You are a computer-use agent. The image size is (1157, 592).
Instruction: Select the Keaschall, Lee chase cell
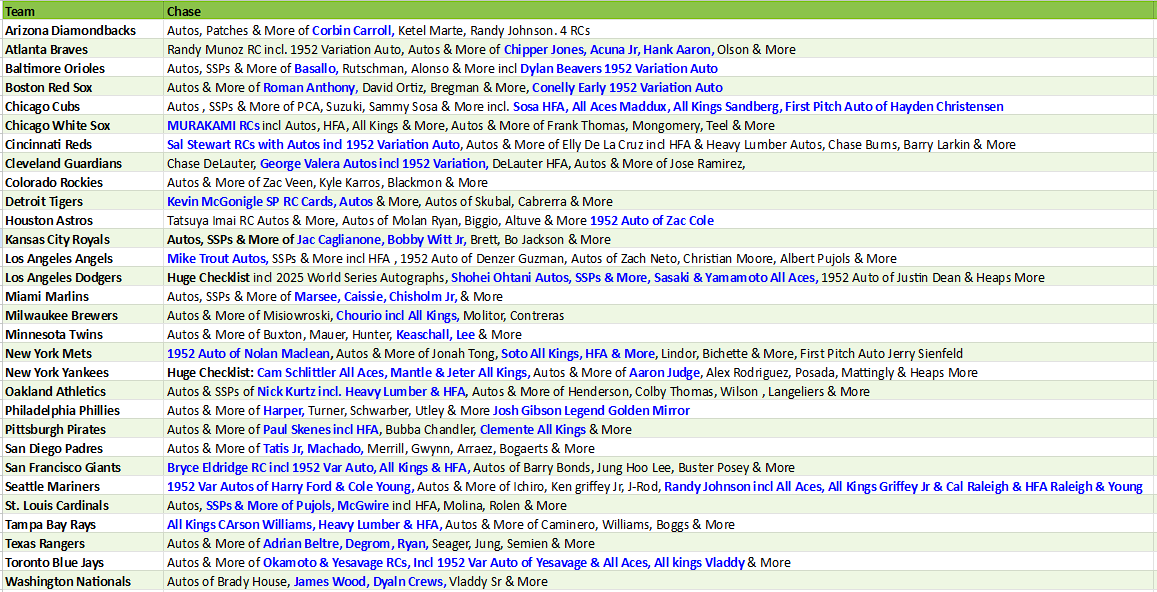(x=660, y=334)
